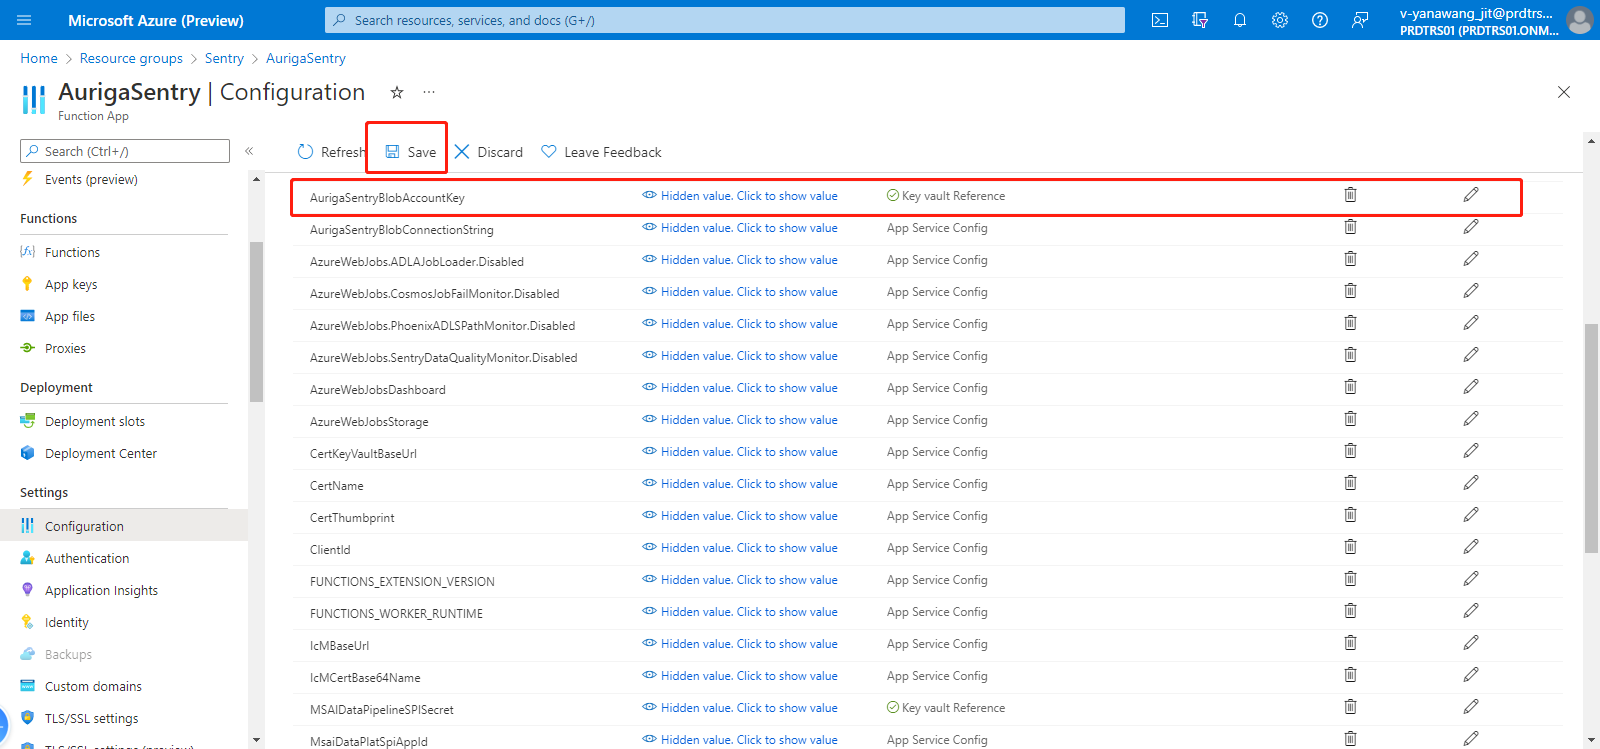This screenshot has height=749, width=1600.
Task: Open the more options ellipsis beside the title
Action: click(429, 92)
